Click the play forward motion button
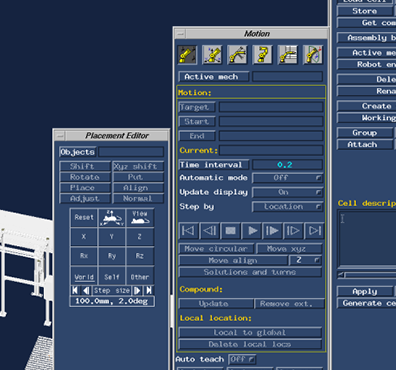The height and width of the screenshot is (370, 396). click(252, 231)
